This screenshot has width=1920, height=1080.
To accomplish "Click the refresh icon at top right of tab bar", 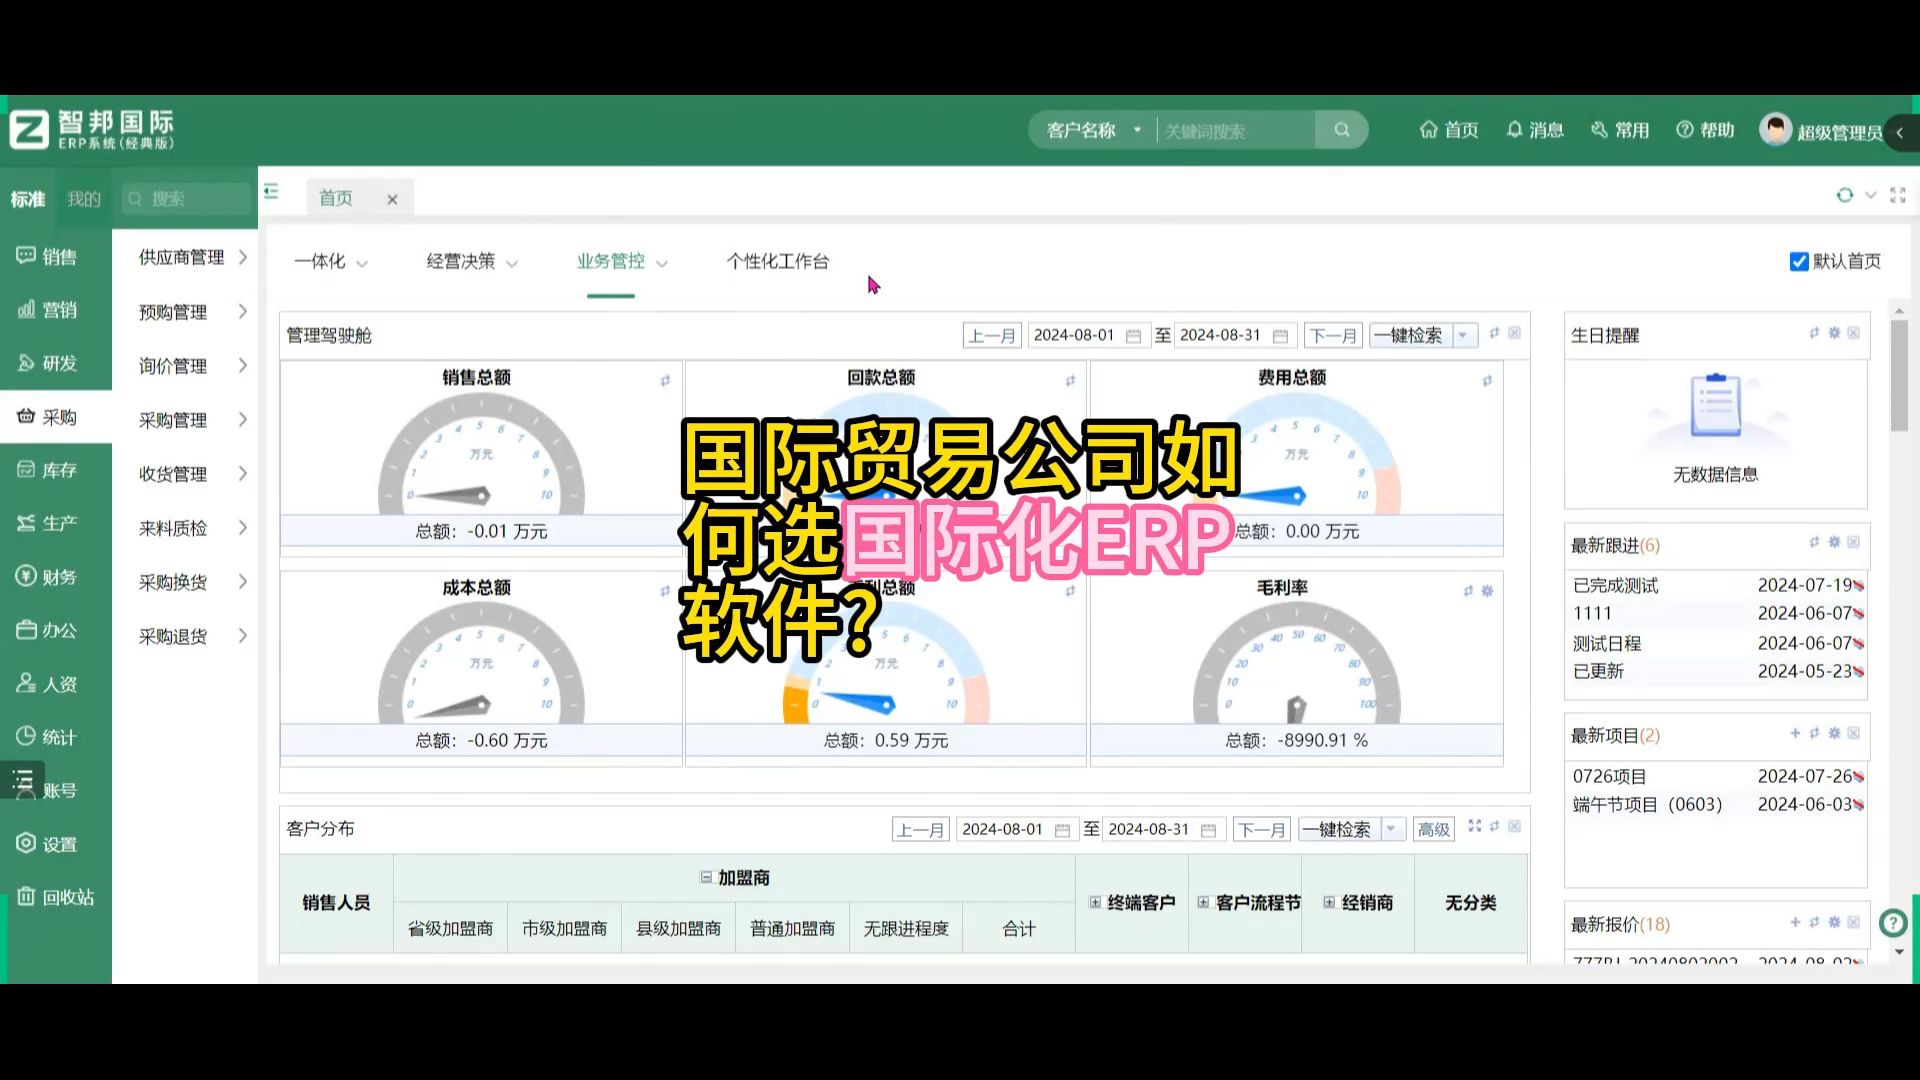I will 1844,195.
